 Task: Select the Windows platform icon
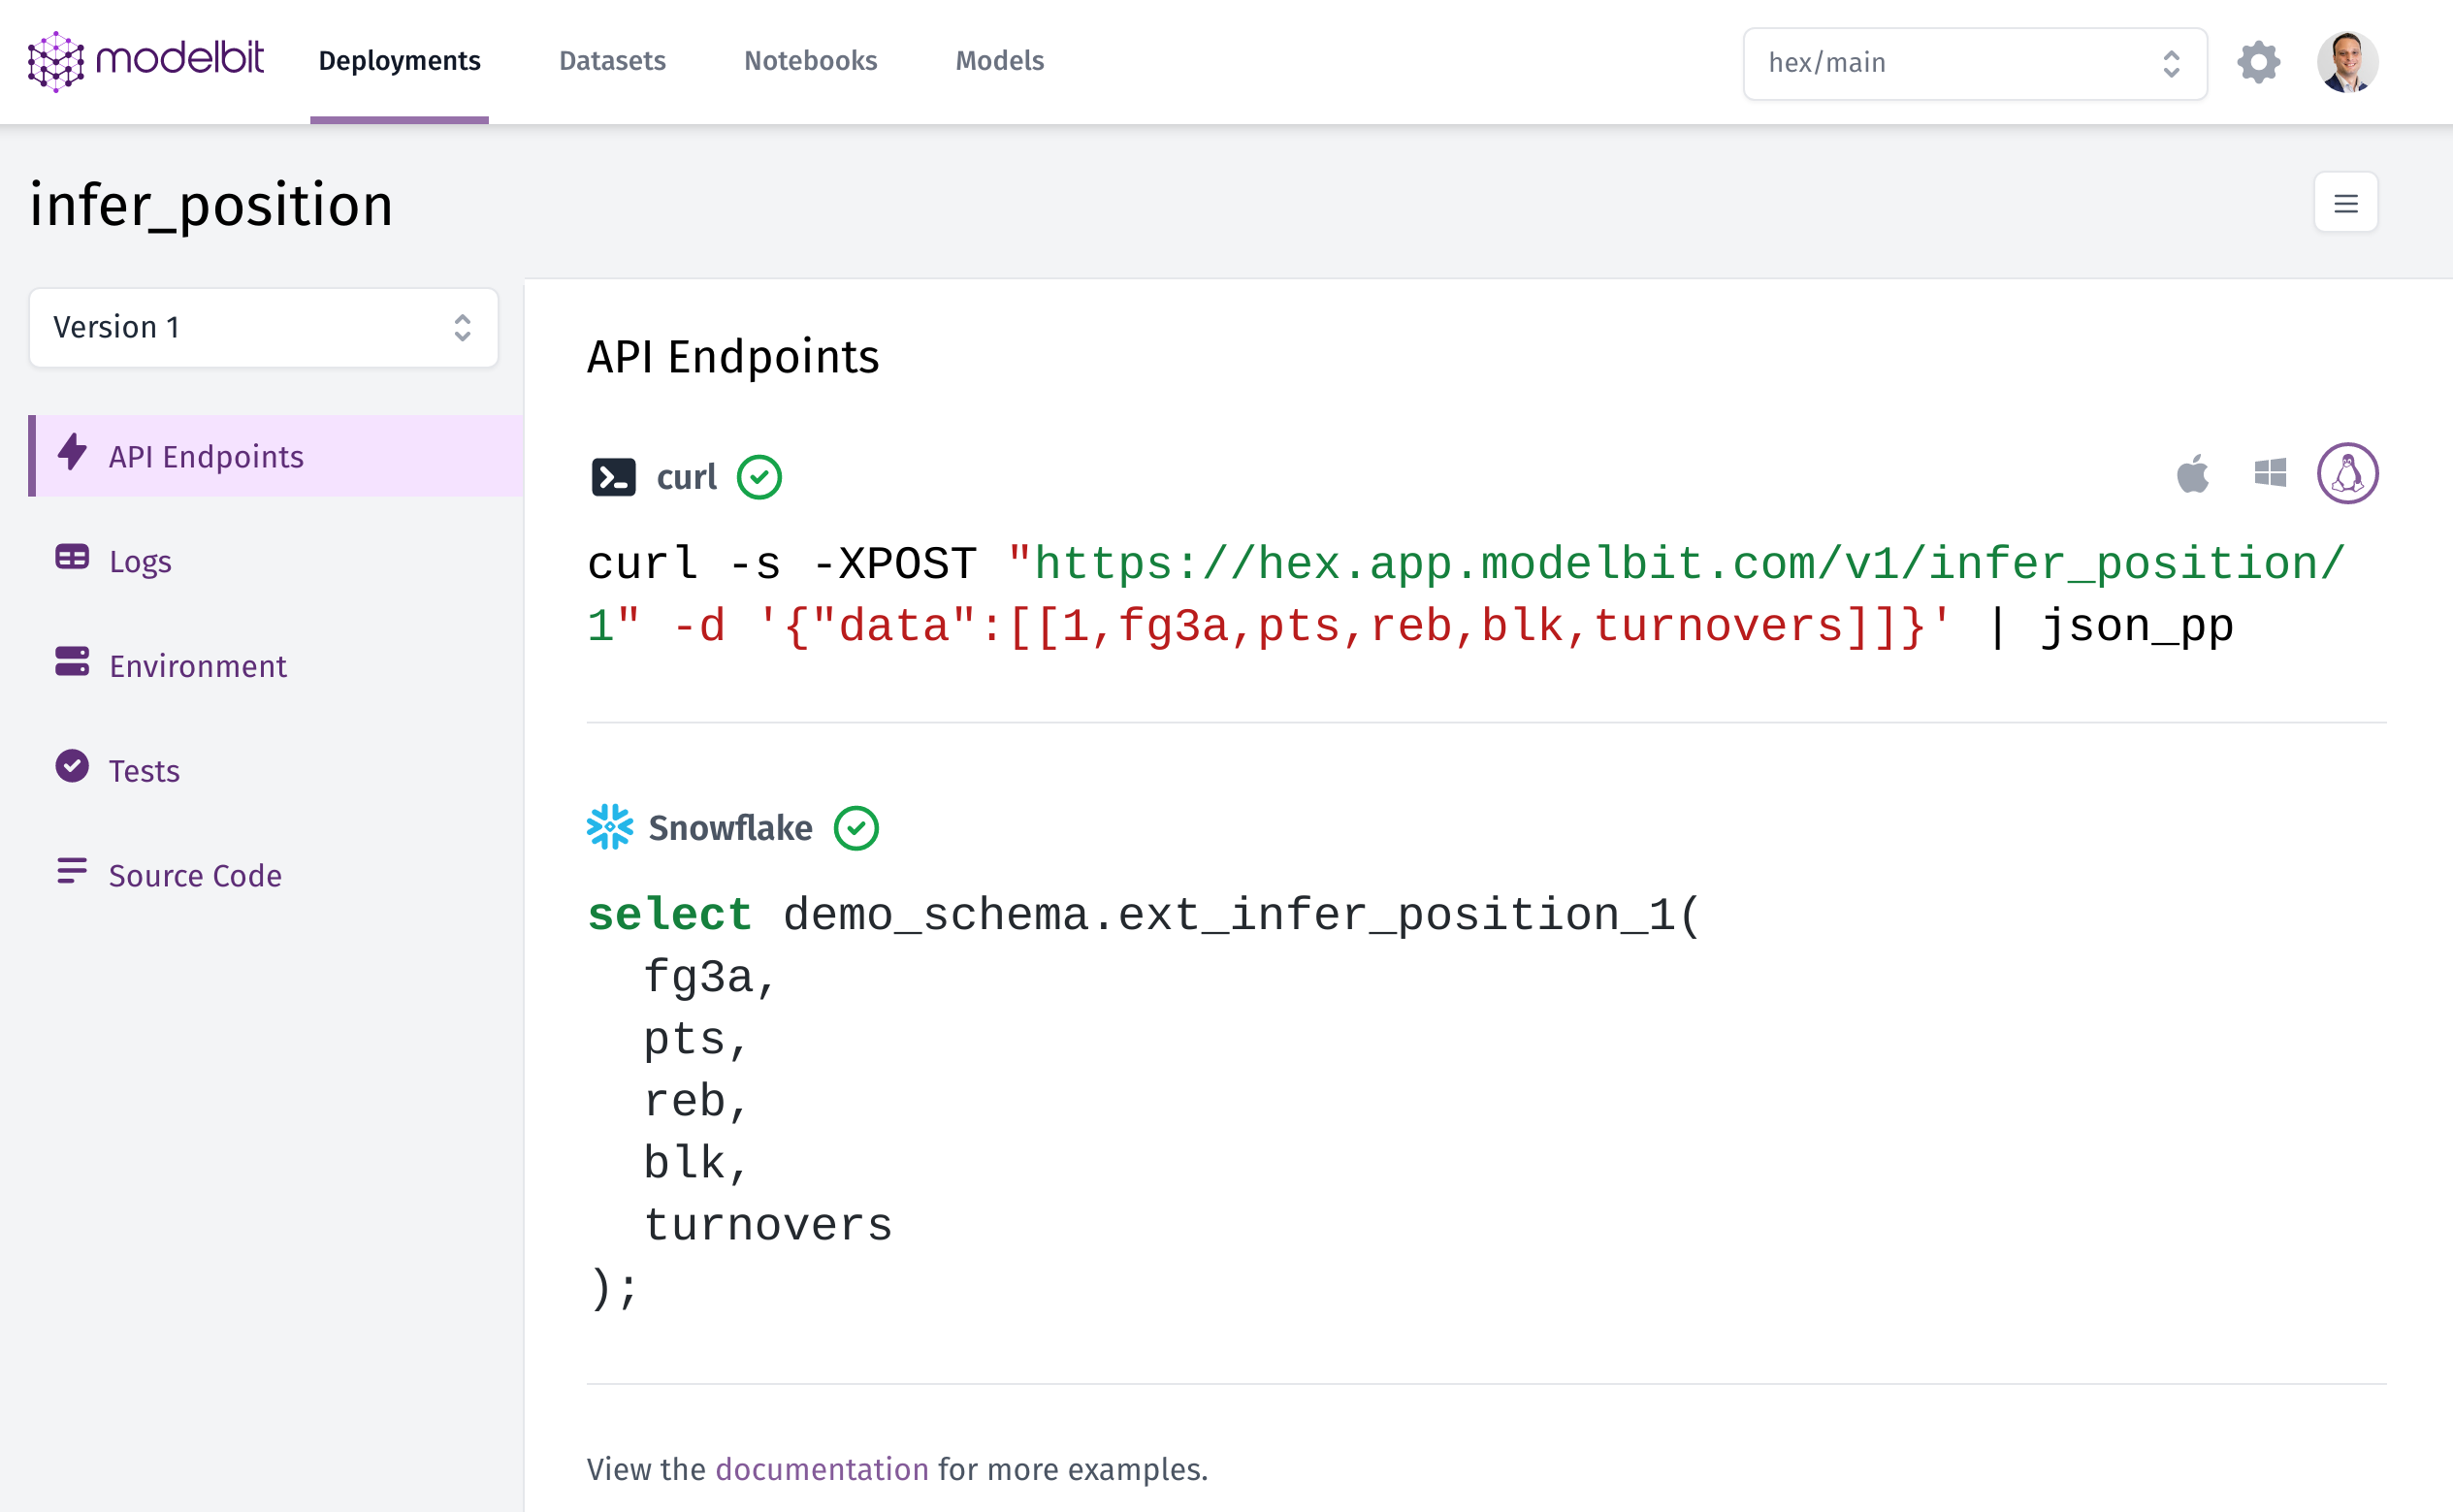click(x=2270, y=474)
